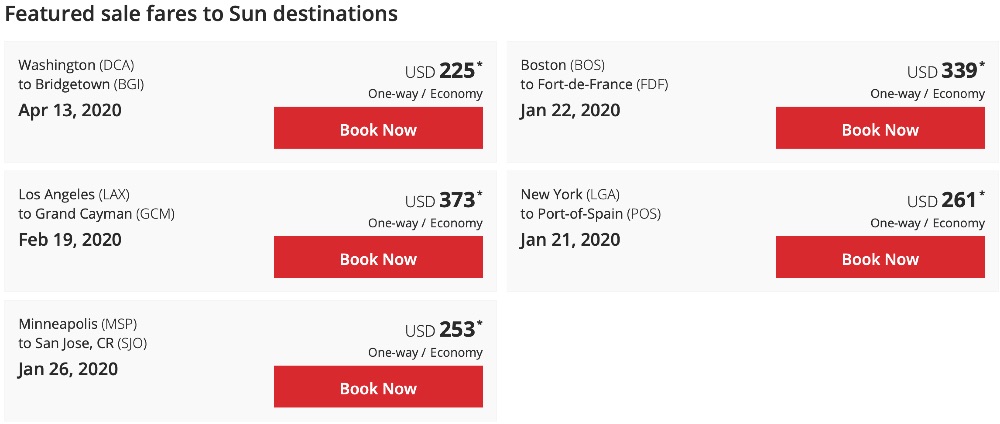The image size is (1000, 424).
Task: Click the USD 373 fare price
Action: coord(443,200)
